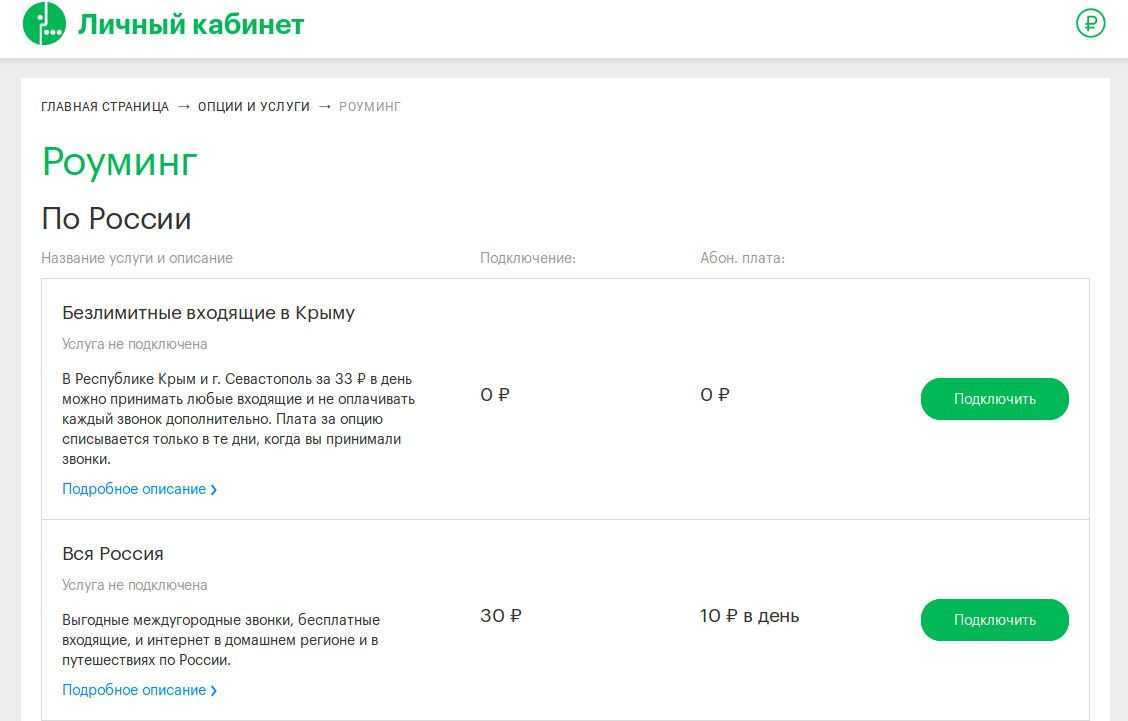The width and height of the screenshot is (1128, 721).
Task: Click the 'Абон. плата:' column header
Action: click(x=742, y=258)
